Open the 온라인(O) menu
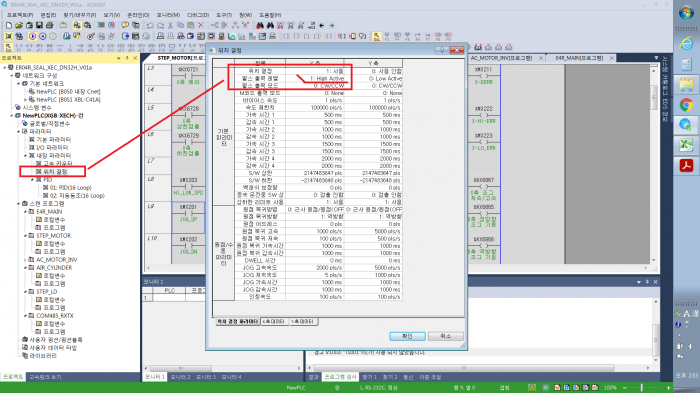700x393 pixels. [x=138, y=15]
